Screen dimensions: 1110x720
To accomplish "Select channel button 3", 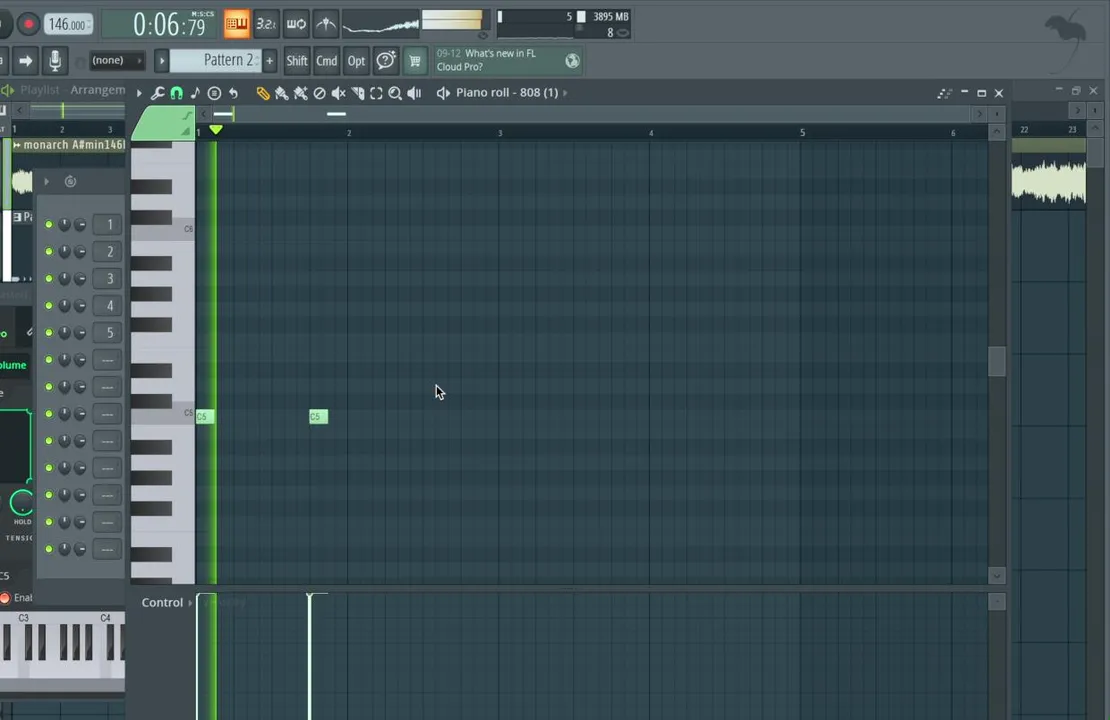I will pos(108,278).
